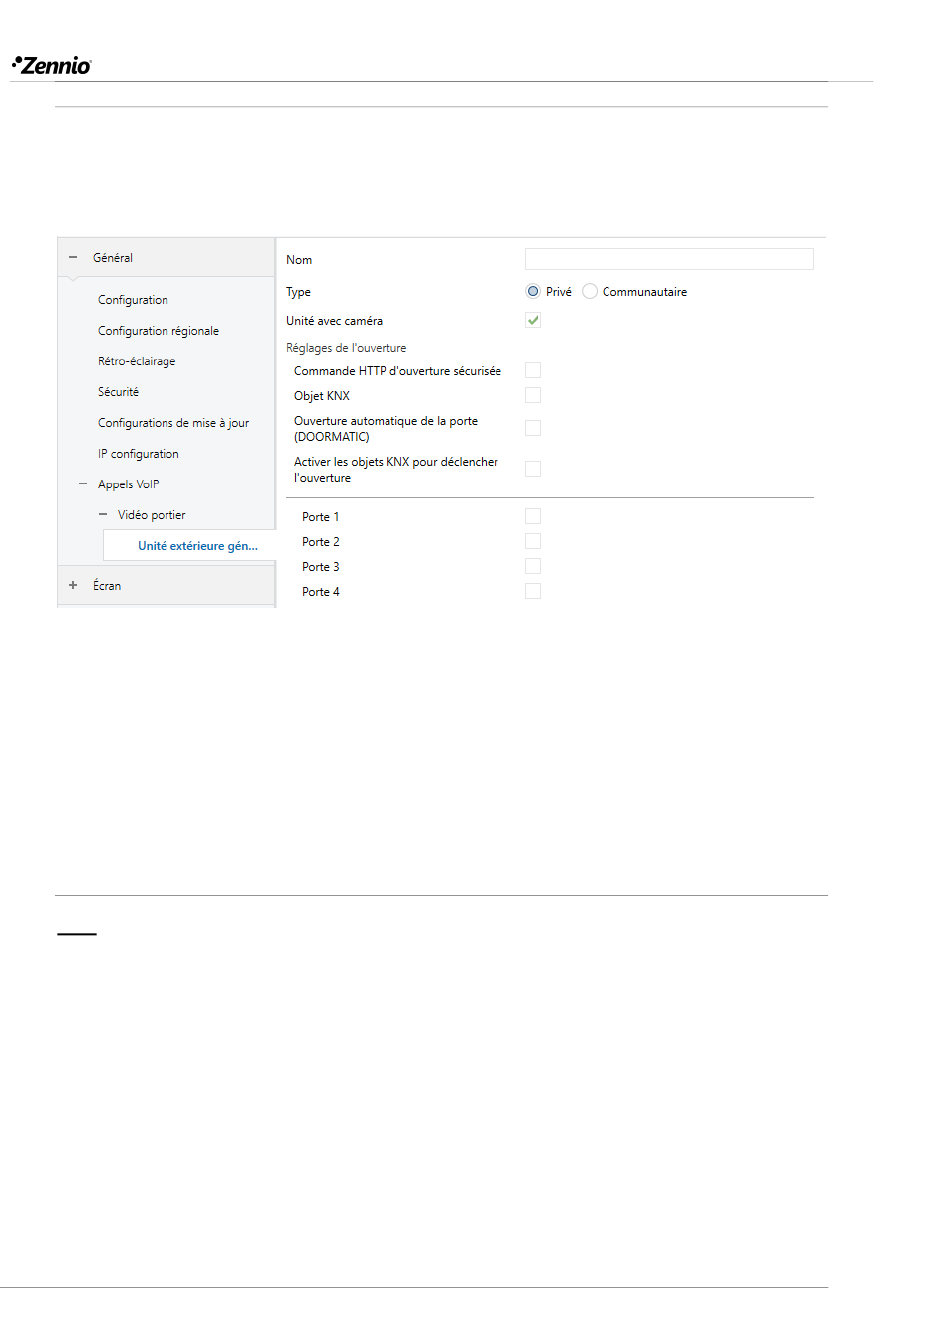Check the Porte 1 checkbox

tap(533, 516)
